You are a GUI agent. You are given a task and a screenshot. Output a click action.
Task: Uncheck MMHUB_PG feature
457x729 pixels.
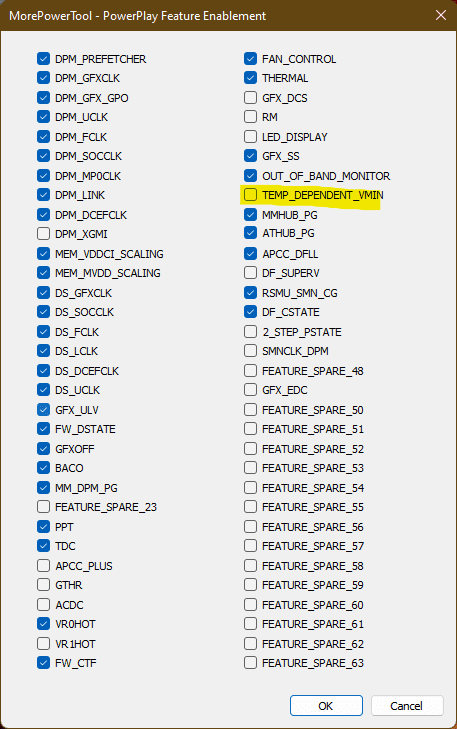click(x=250, y=215)
